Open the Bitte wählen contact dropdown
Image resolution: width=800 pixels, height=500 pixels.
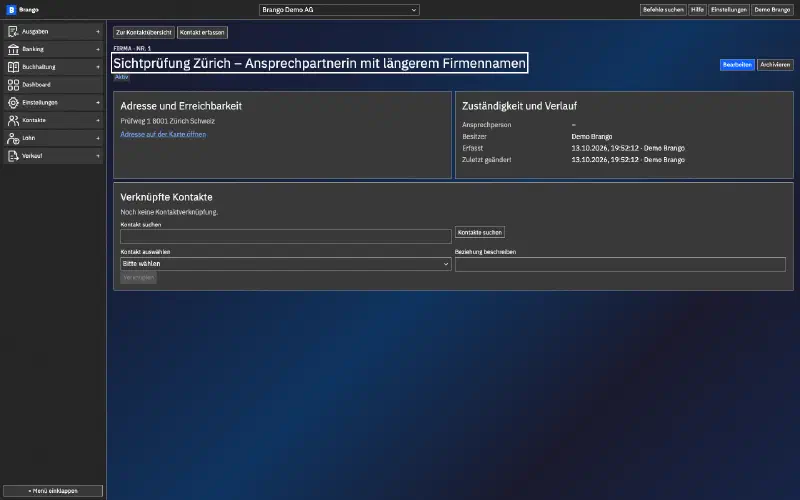point(286,264)
